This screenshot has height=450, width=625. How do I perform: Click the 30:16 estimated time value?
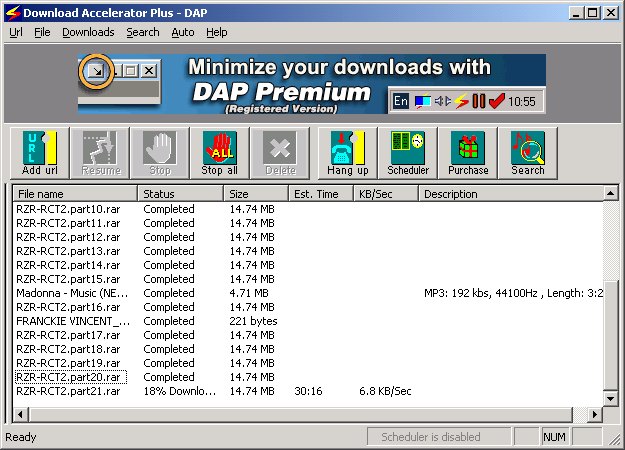tap(308, 391)
